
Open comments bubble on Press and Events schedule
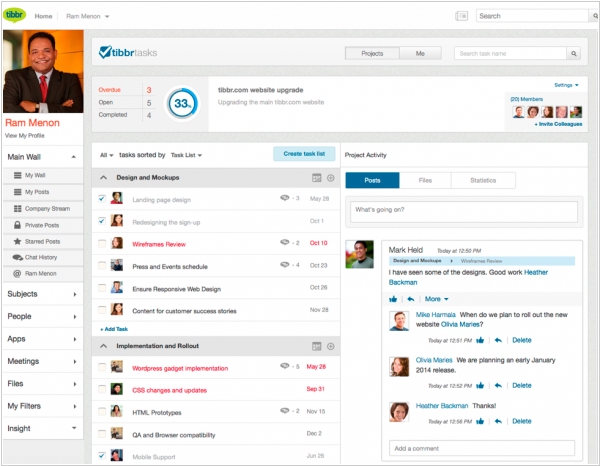(x=285, y=264)
